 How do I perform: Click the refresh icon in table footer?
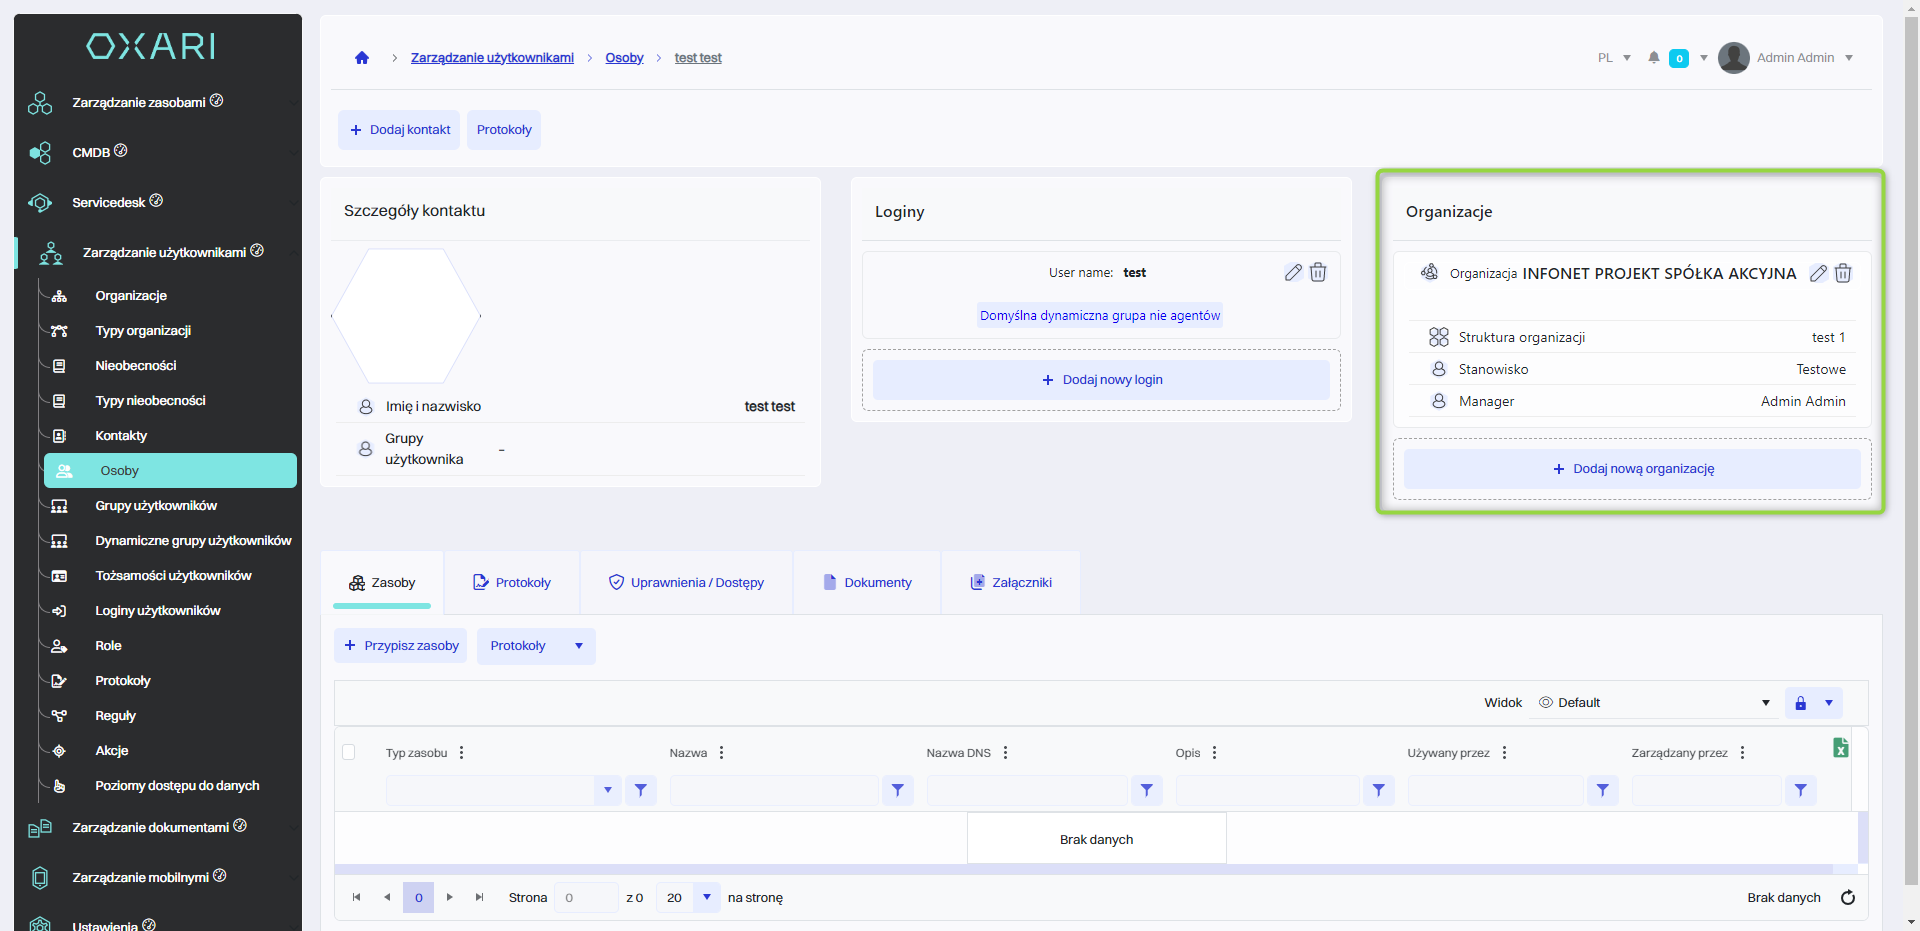[x=1848, y=898]
